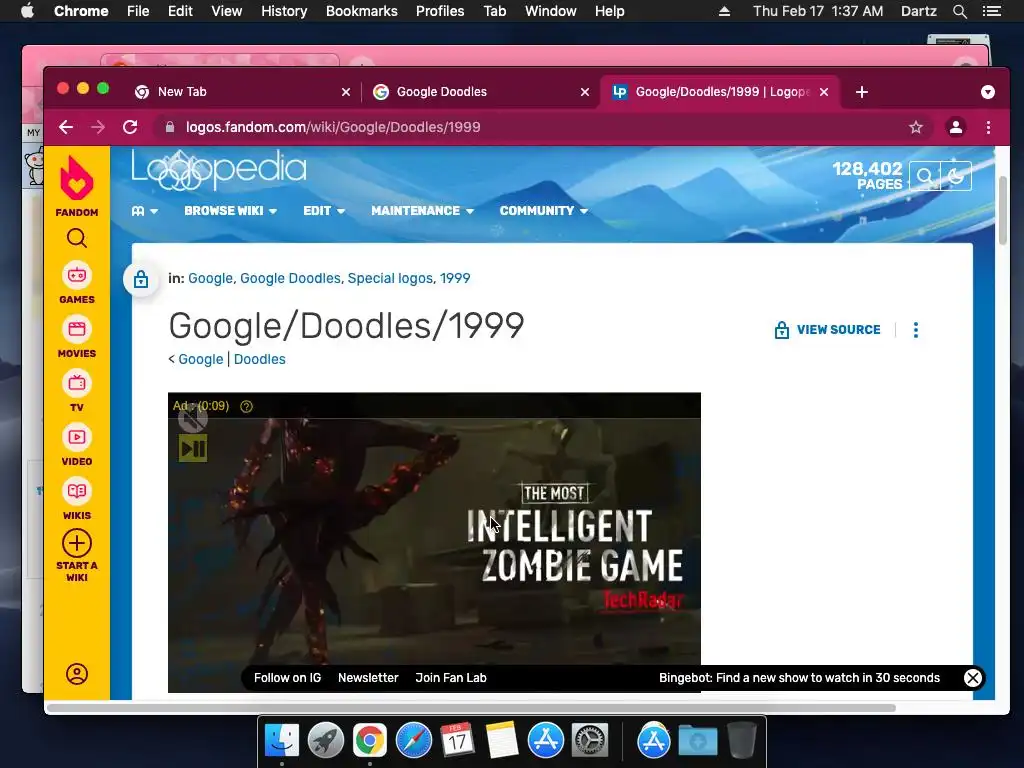Open page actions three-dot menu

(916, 330)
